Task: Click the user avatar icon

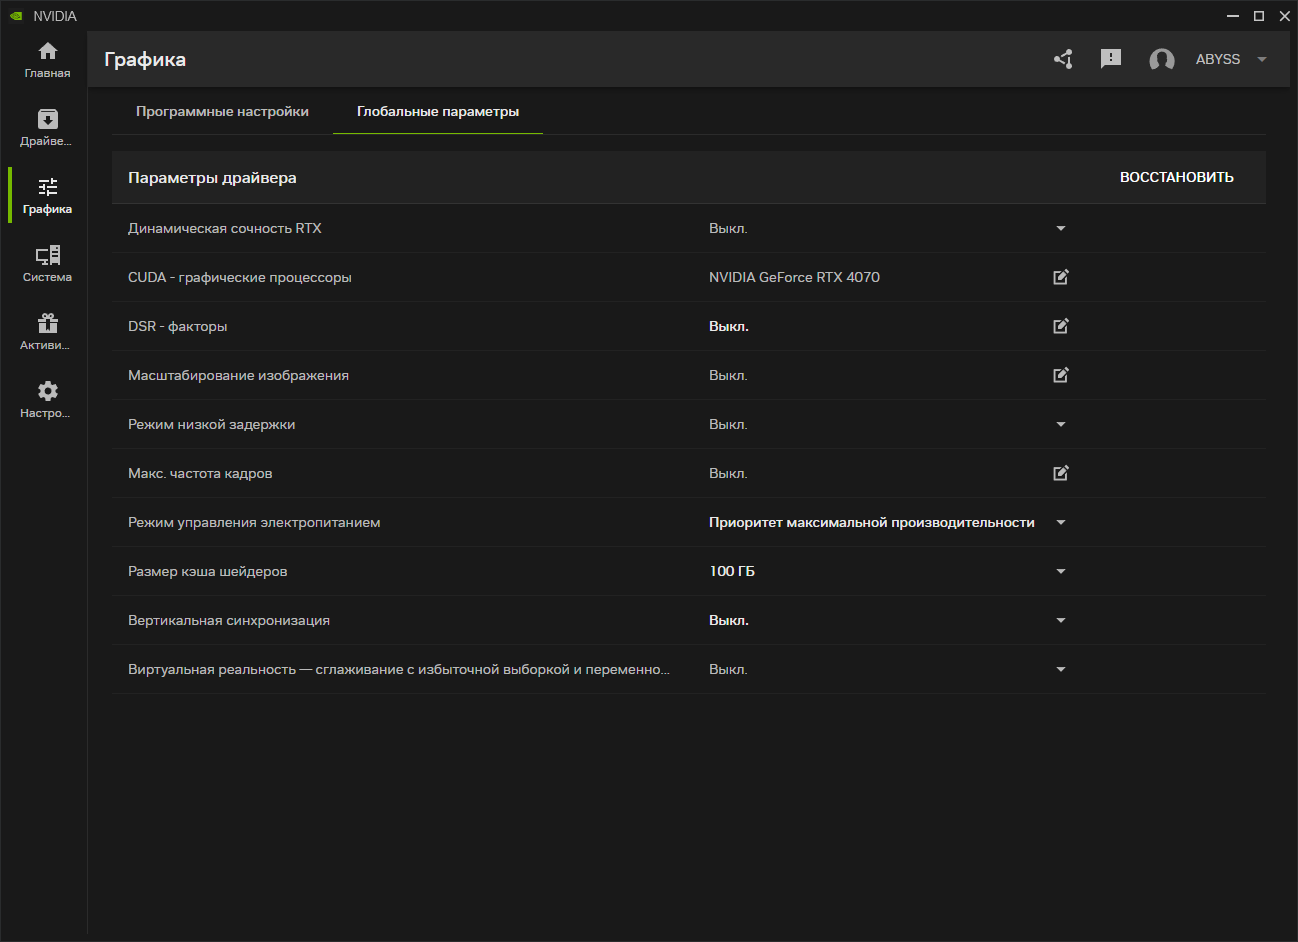Action: tap(1161, 60)
